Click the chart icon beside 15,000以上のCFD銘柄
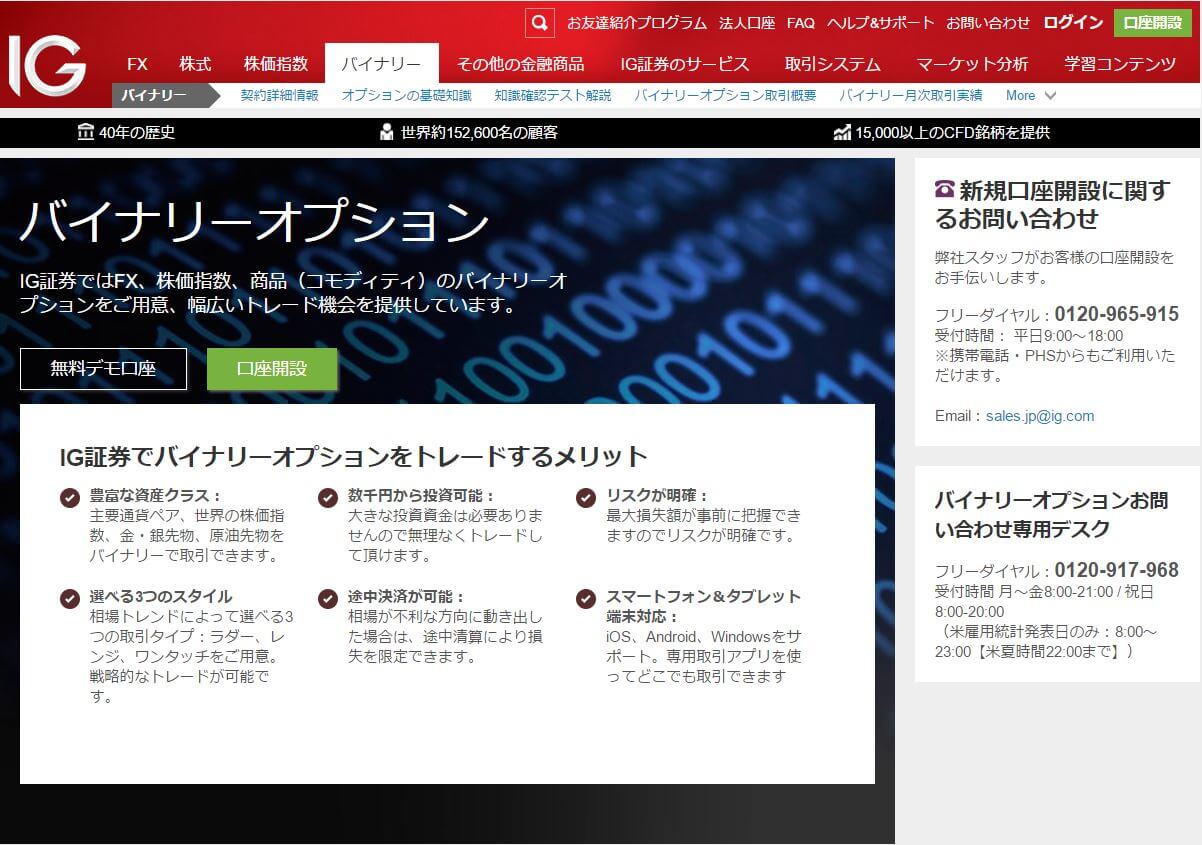 [x=842, y=132]
